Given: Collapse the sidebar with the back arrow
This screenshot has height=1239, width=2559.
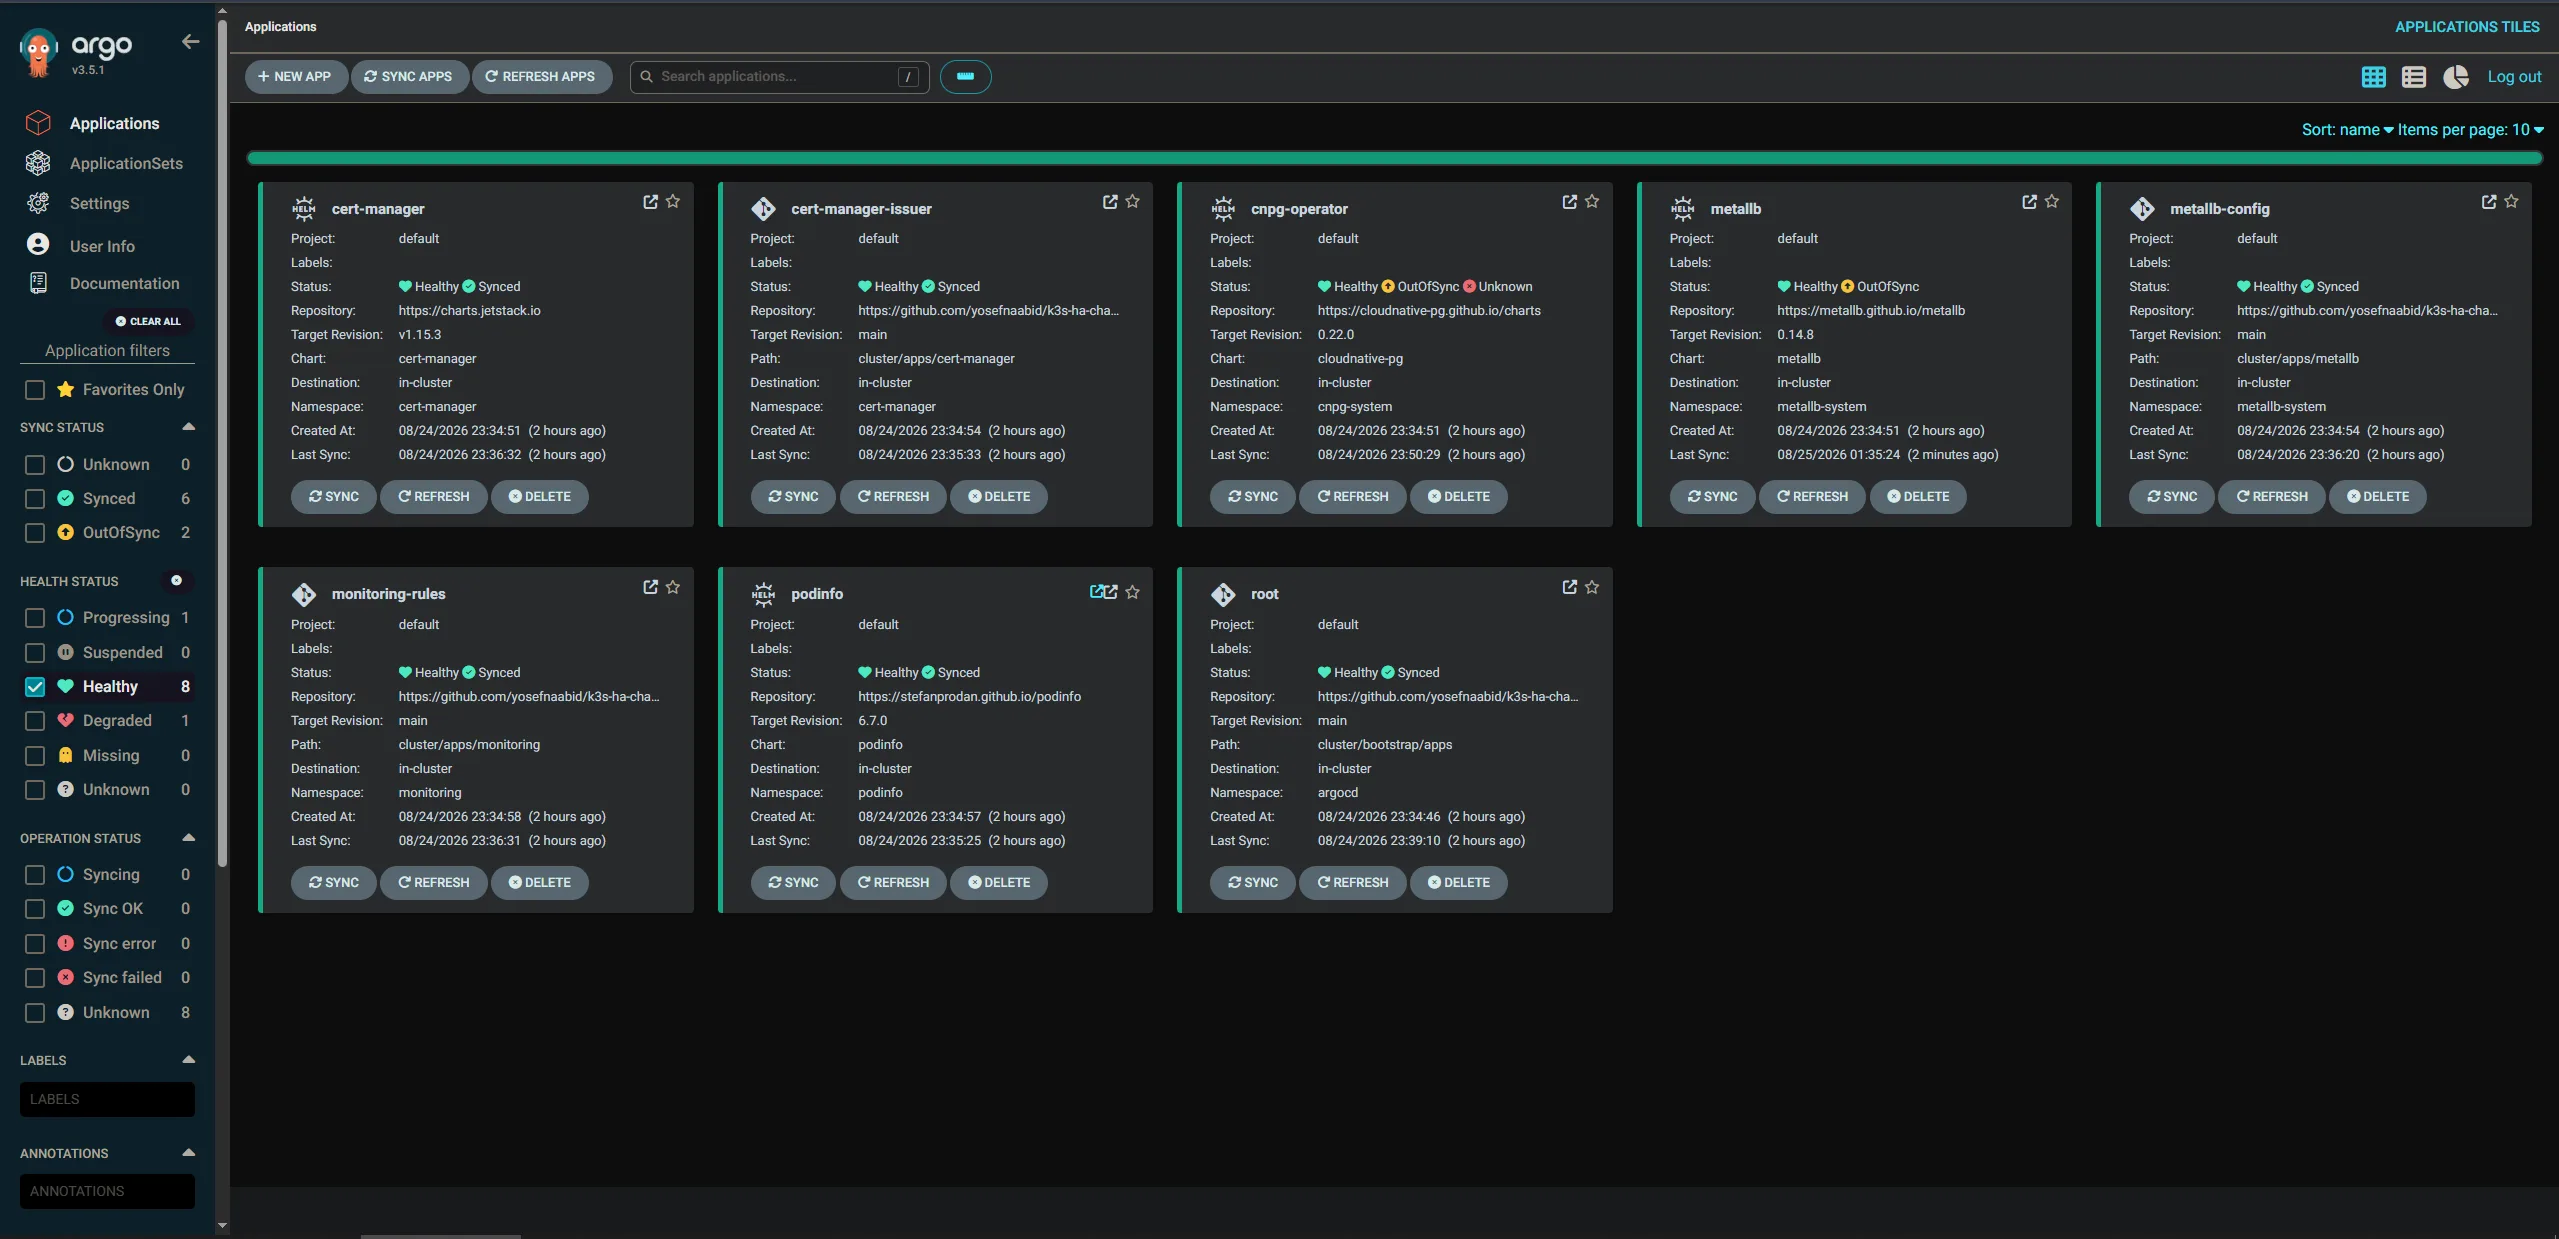Looking at the screenshot, I should 190,42.
